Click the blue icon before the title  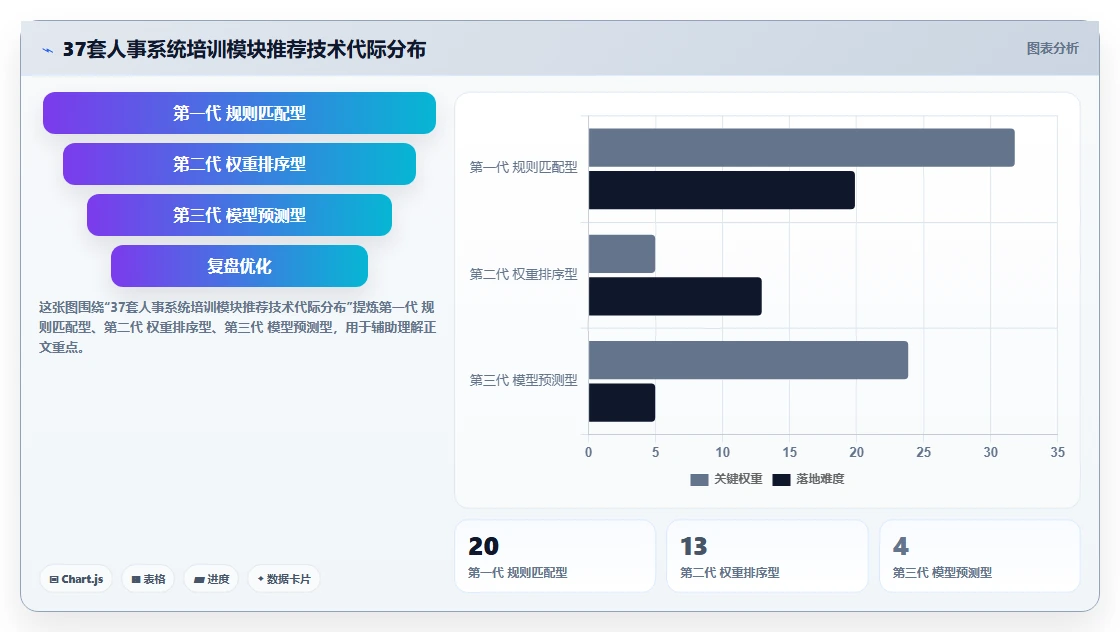point(47,50)
